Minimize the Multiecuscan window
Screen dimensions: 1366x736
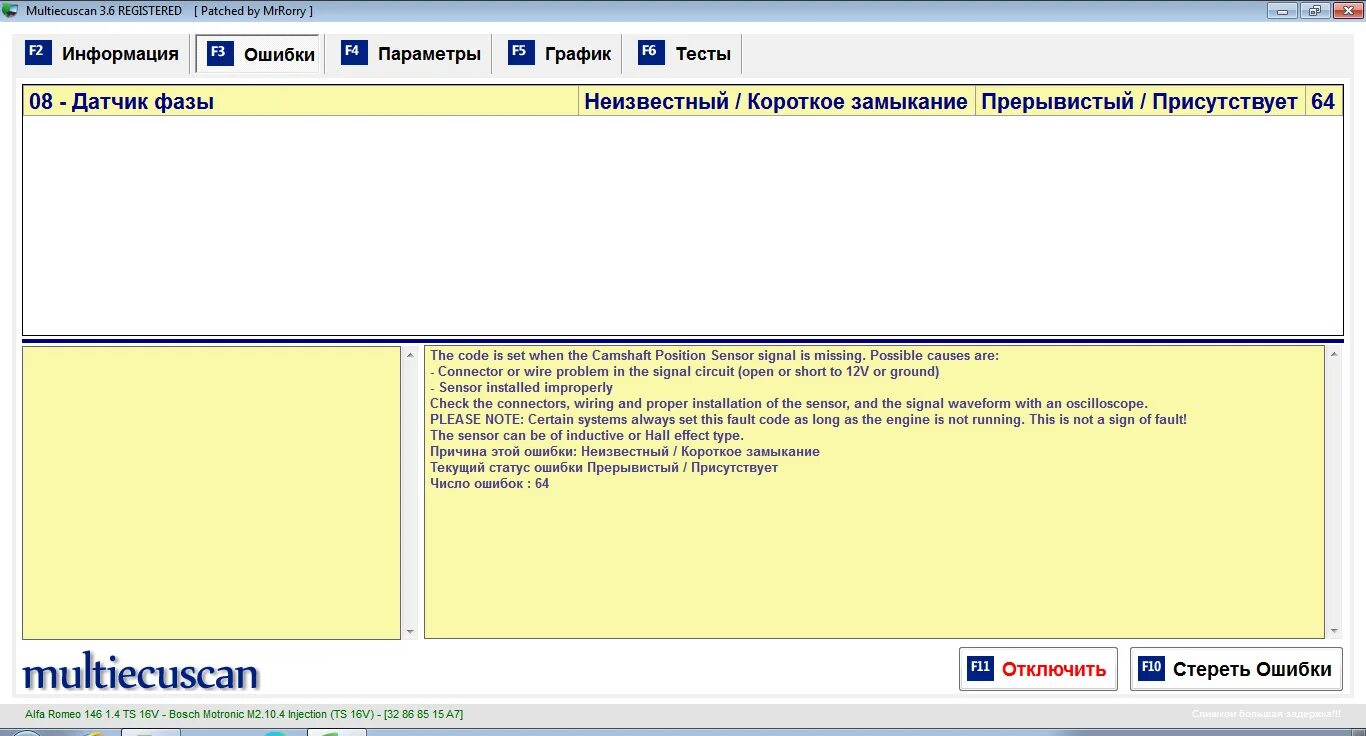tap(1283, 10)
